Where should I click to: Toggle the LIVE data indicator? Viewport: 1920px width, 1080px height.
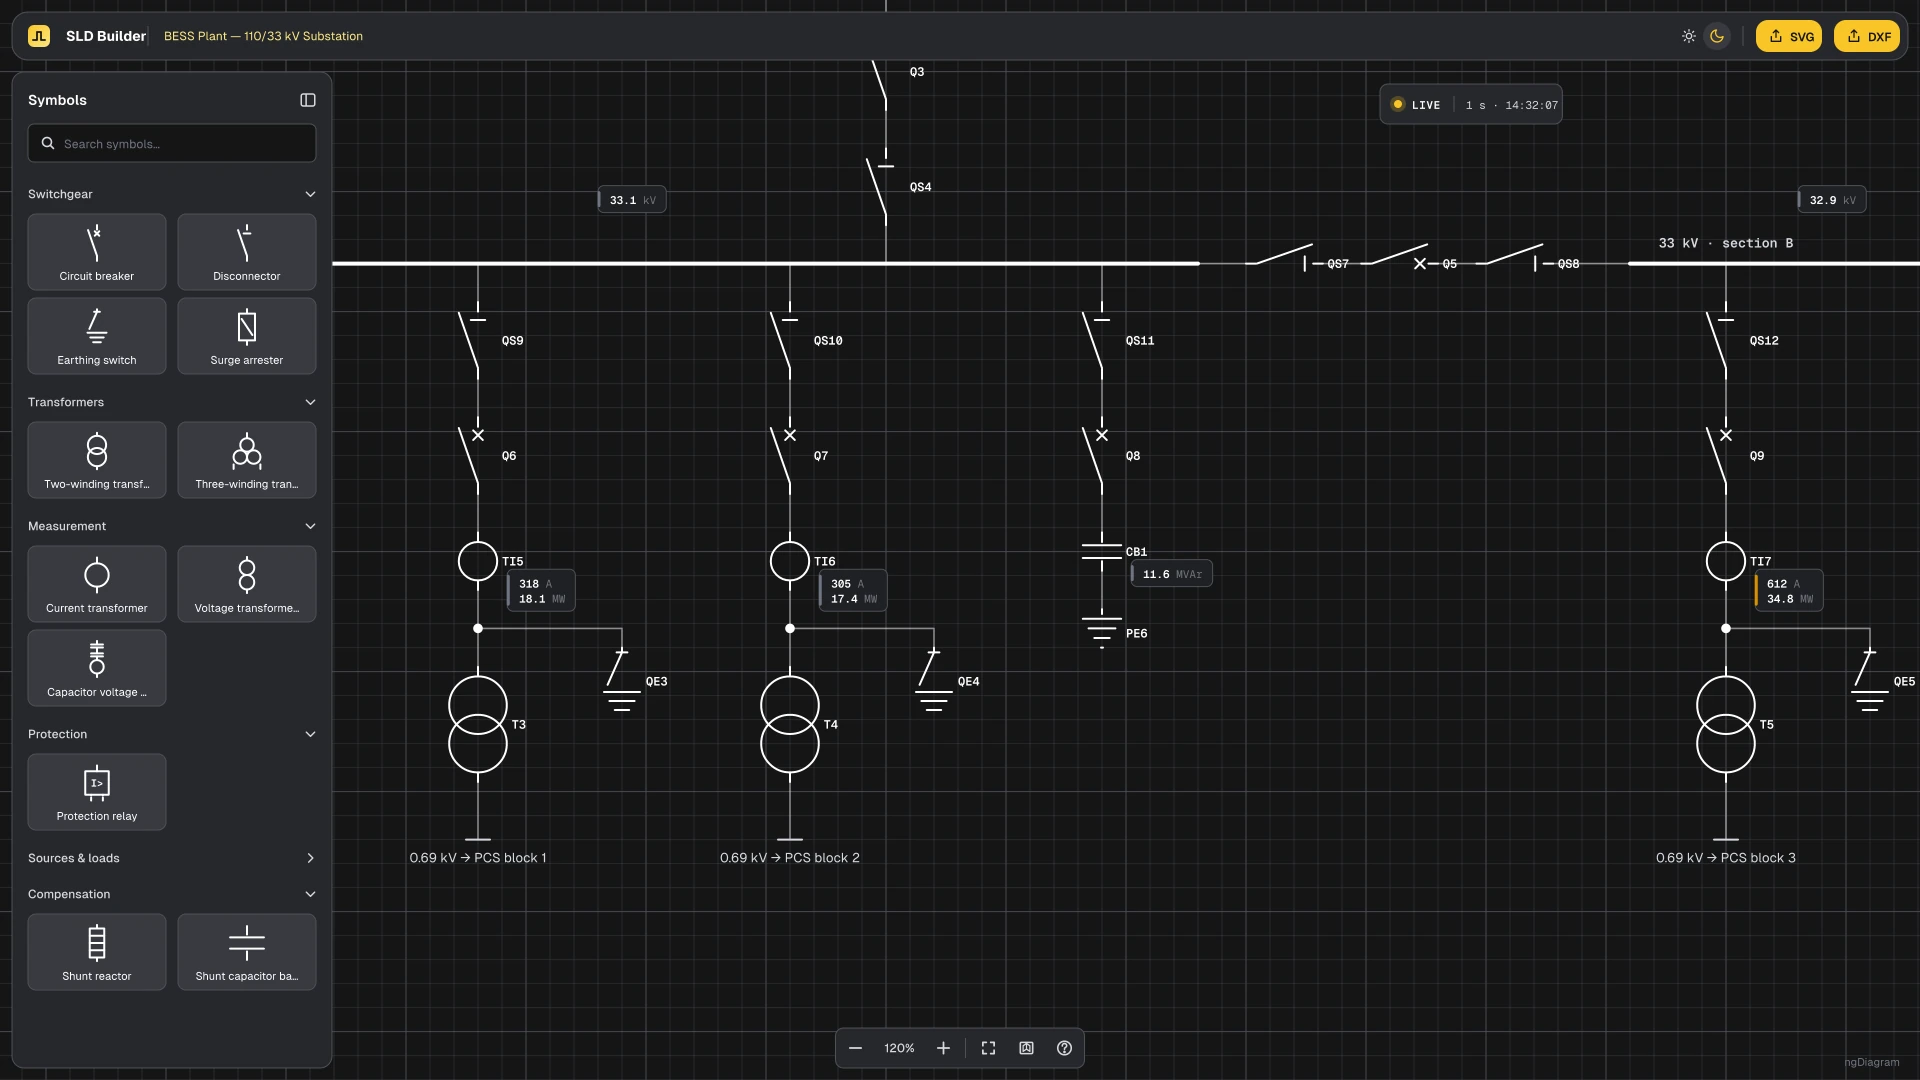pos(1417,105)
